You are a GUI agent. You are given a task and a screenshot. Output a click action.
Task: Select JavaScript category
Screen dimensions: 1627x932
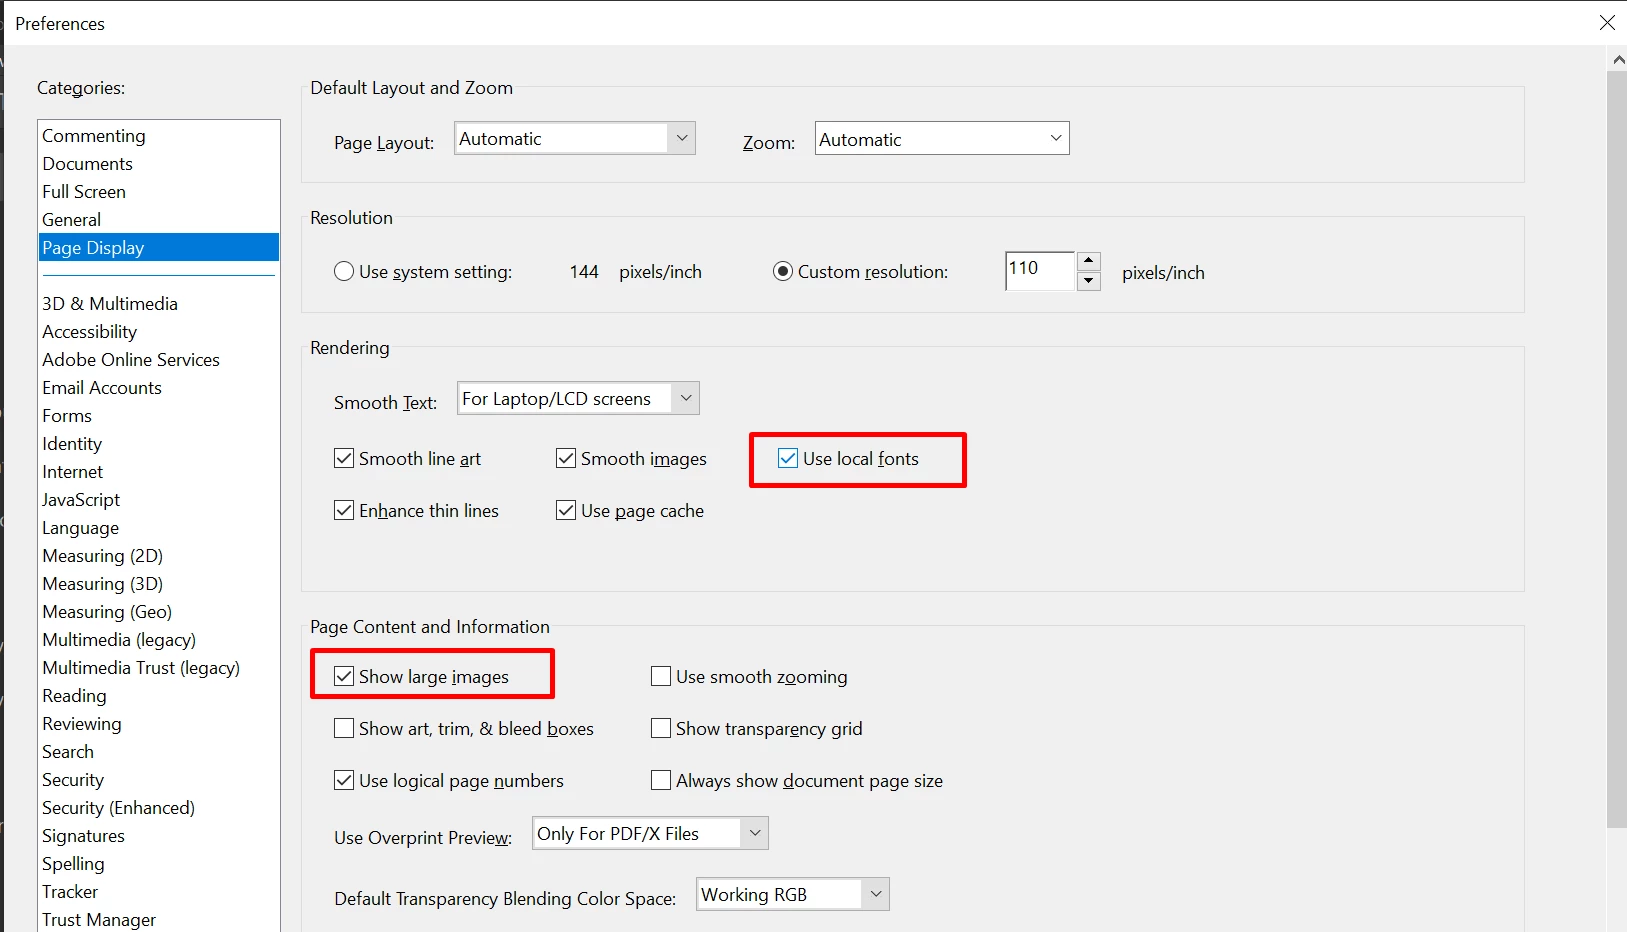point(158,499)
